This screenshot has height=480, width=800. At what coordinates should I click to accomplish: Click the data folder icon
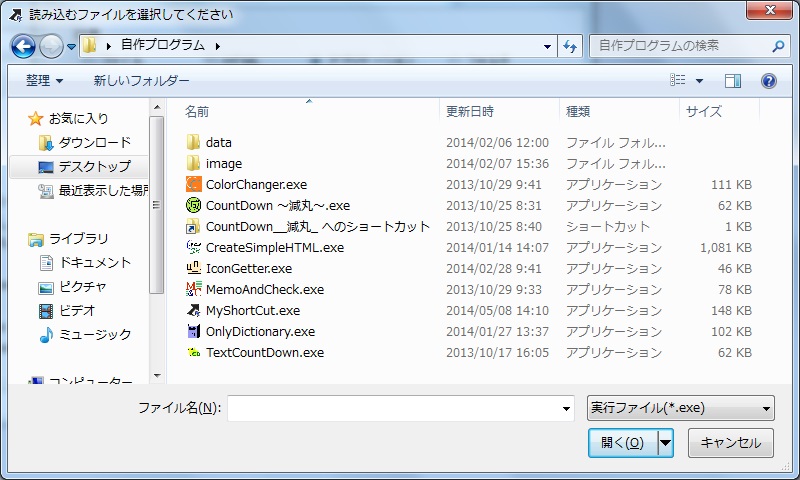pos(193,142)
